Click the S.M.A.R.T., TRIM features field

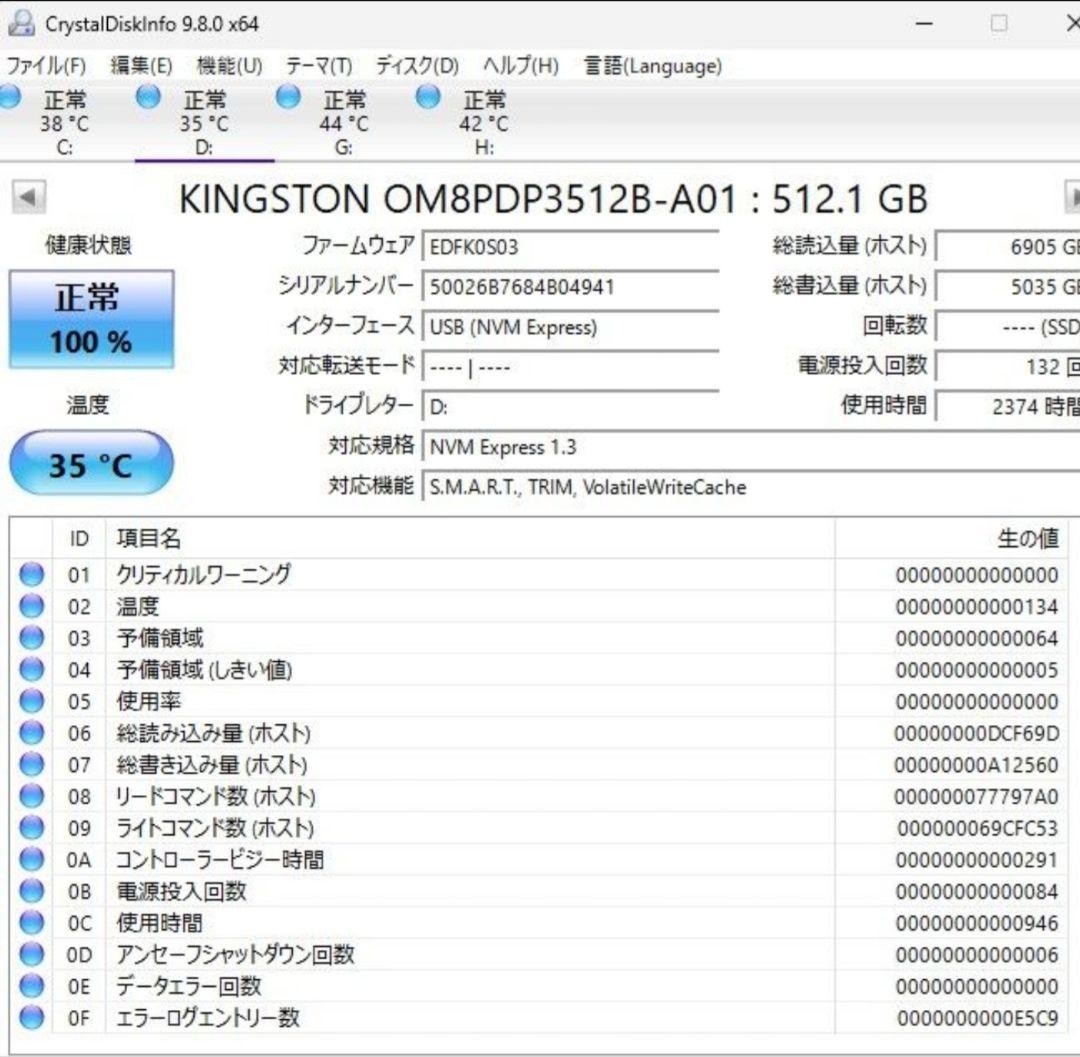[751, 488]
